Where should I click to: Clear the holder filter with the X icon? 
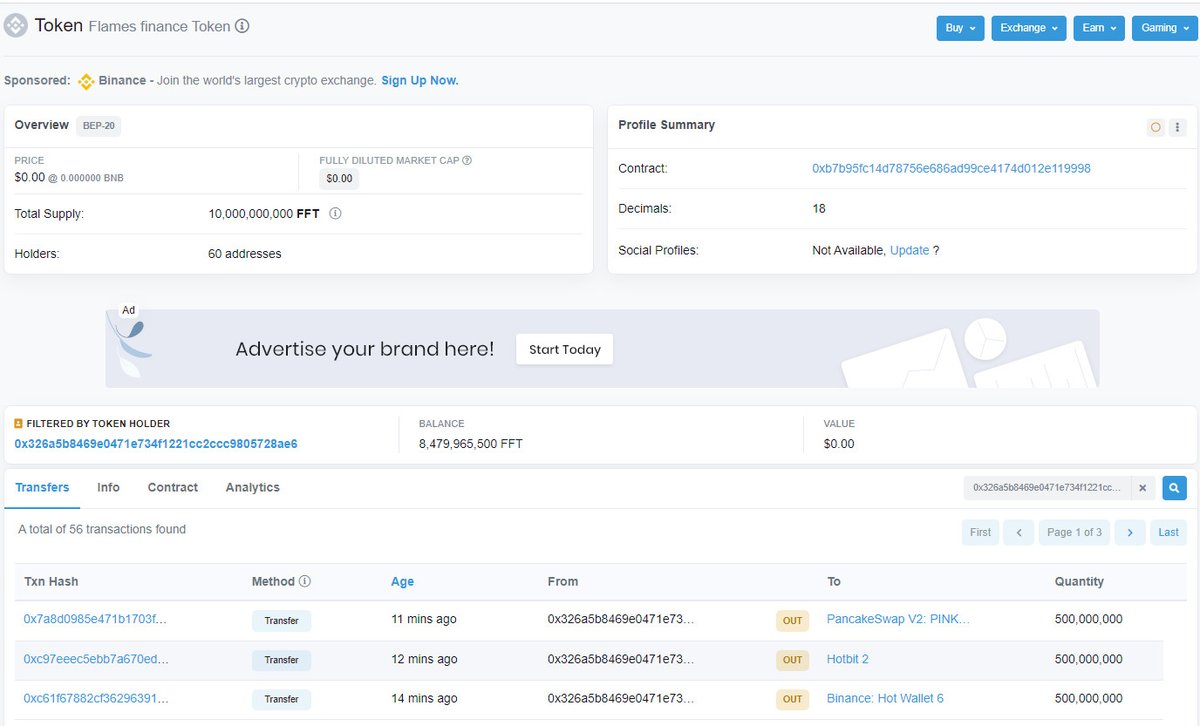click(1142, 488)
